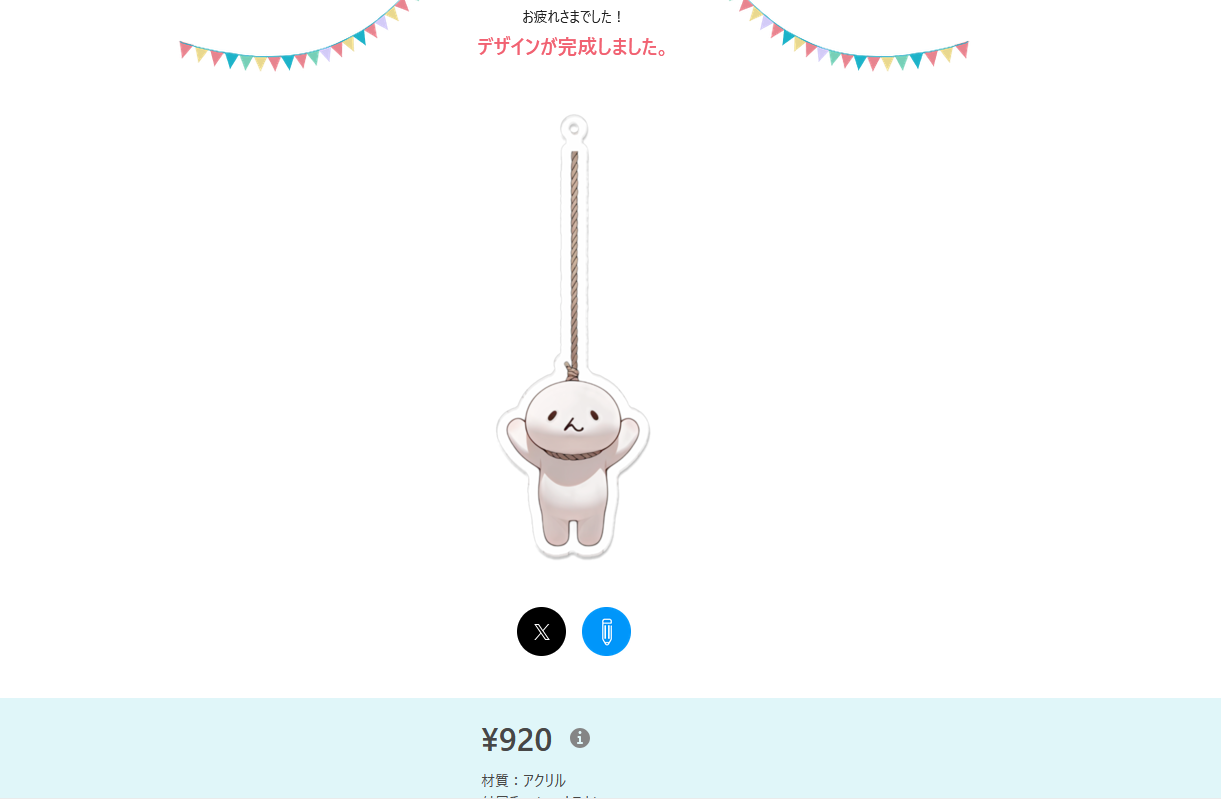Select the long rope in the design
The width and height of the screenshot is (1221, 807).
coord(574,258)
